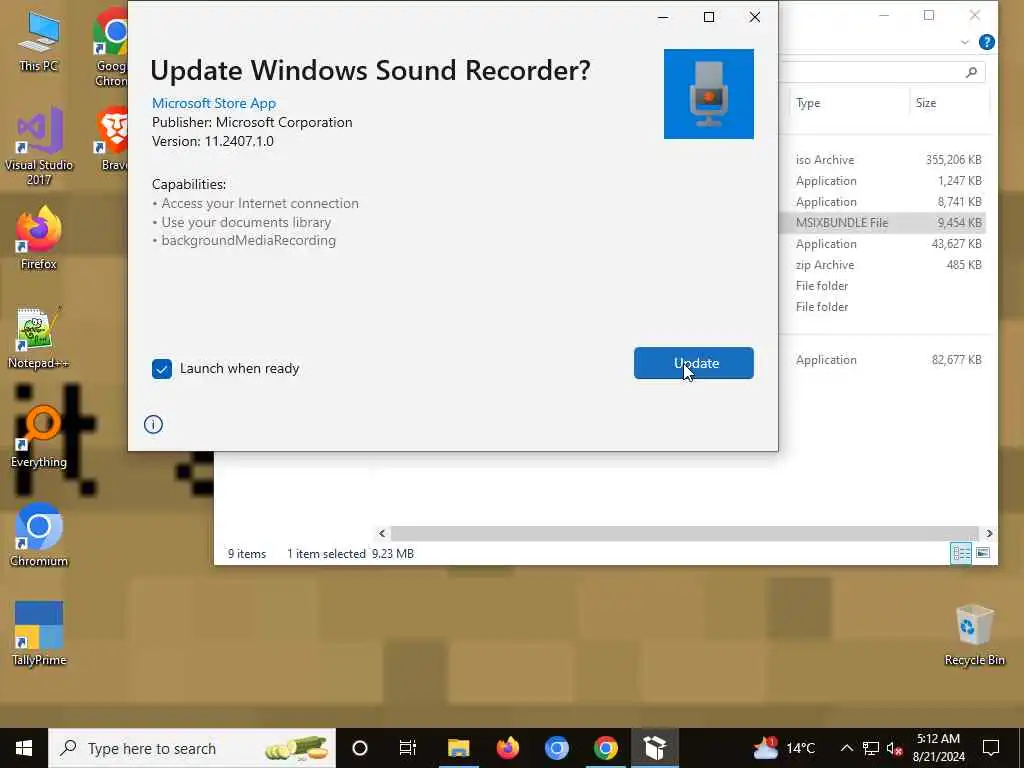Open the Recycle Bin
This screenshot has width=1024, height=768.
click(974, 635)
